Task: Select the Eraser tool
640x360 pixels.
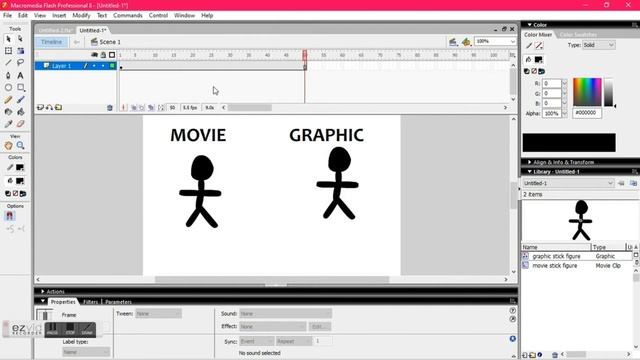Action: [x=20, y=124]
